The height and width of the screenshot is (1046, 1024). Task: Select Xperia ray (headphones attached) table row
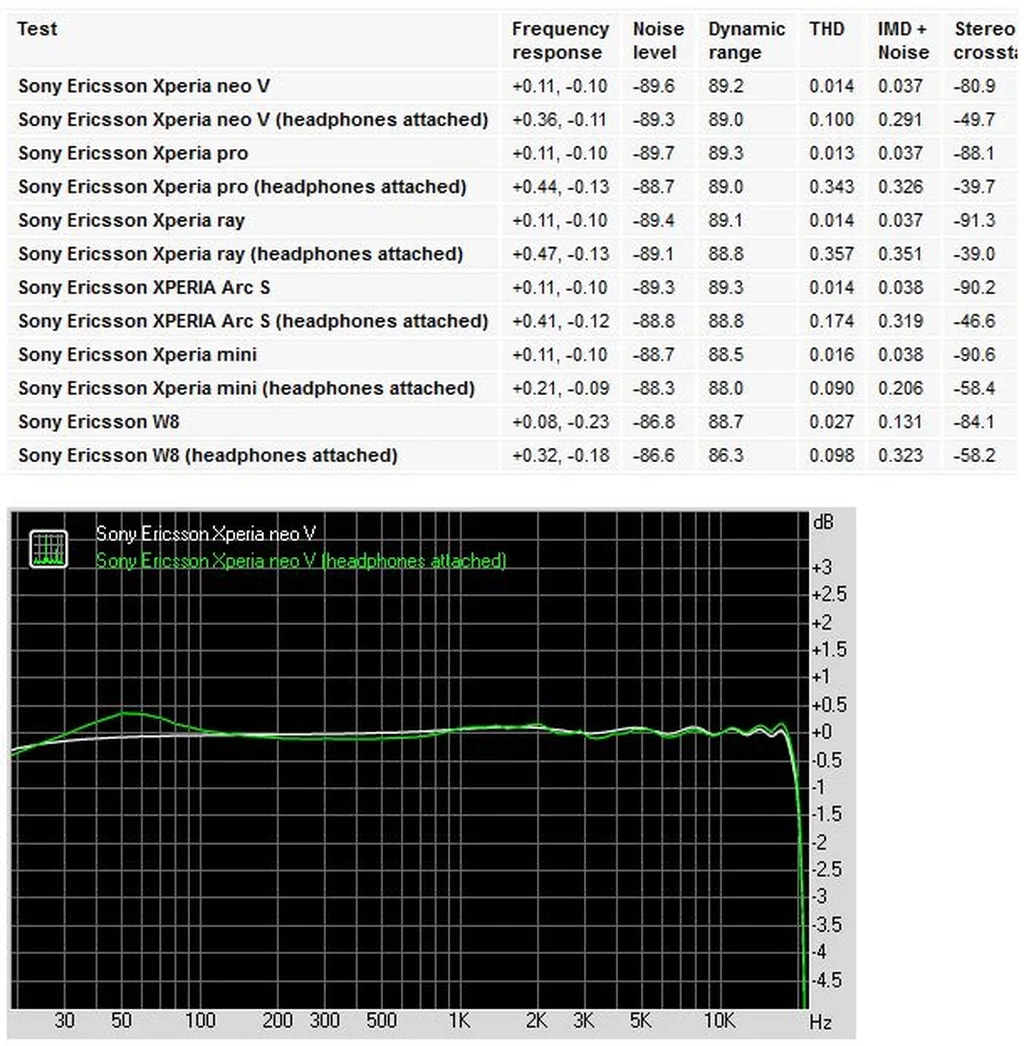point(240,254)
